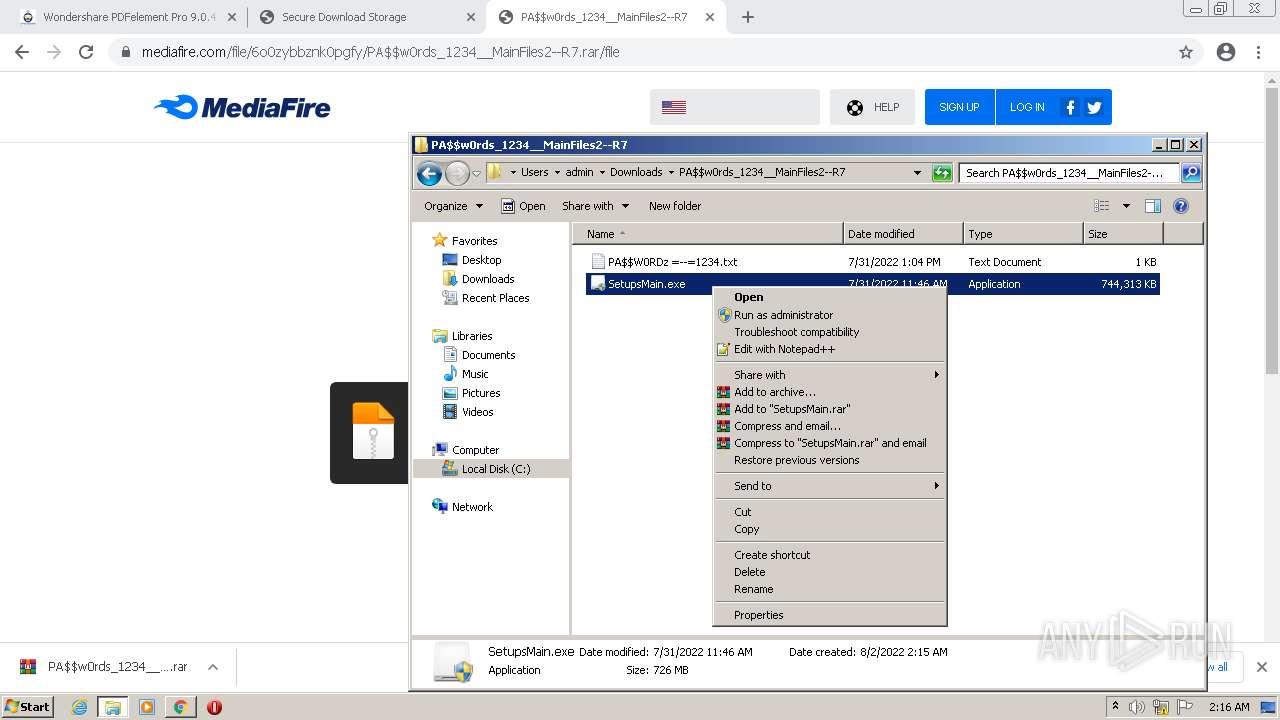The image size is (1280, 720).
Task: Select PA$$W0RDz =--=1234.txt file
Action: [x=673, y=262]
